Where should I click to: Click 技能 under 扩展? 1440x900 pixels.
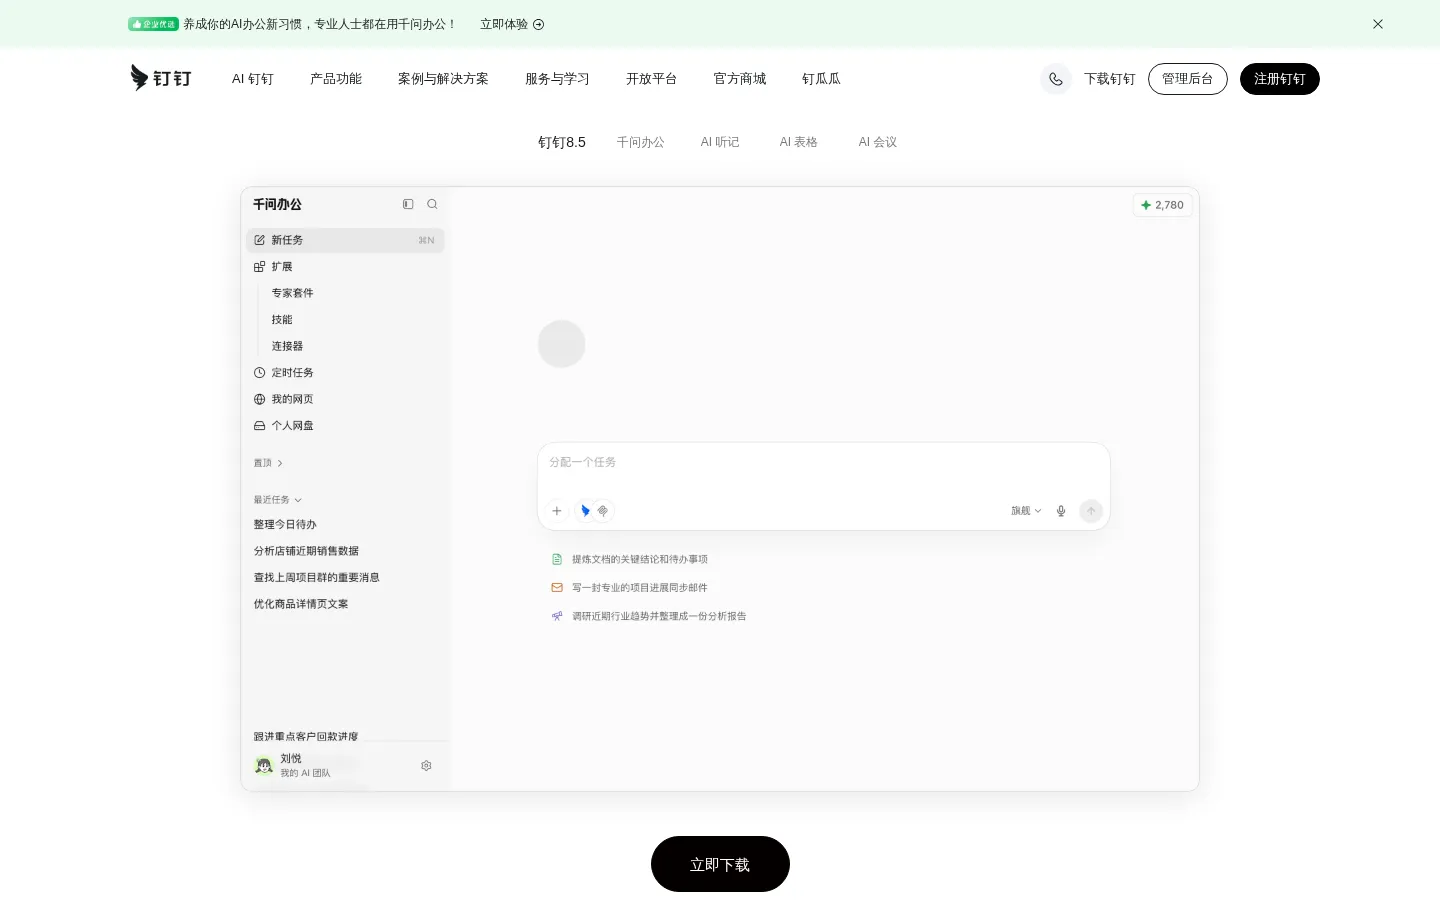tap(282, 320)
